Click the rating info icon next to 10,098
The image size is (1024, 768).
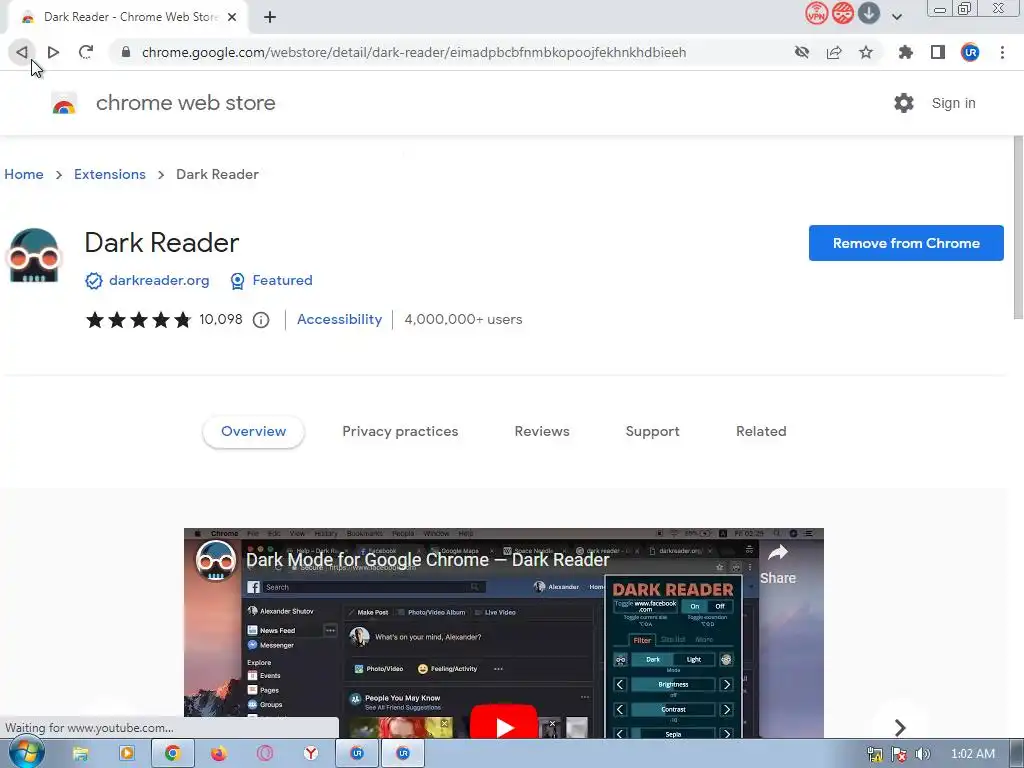(261, 320)
